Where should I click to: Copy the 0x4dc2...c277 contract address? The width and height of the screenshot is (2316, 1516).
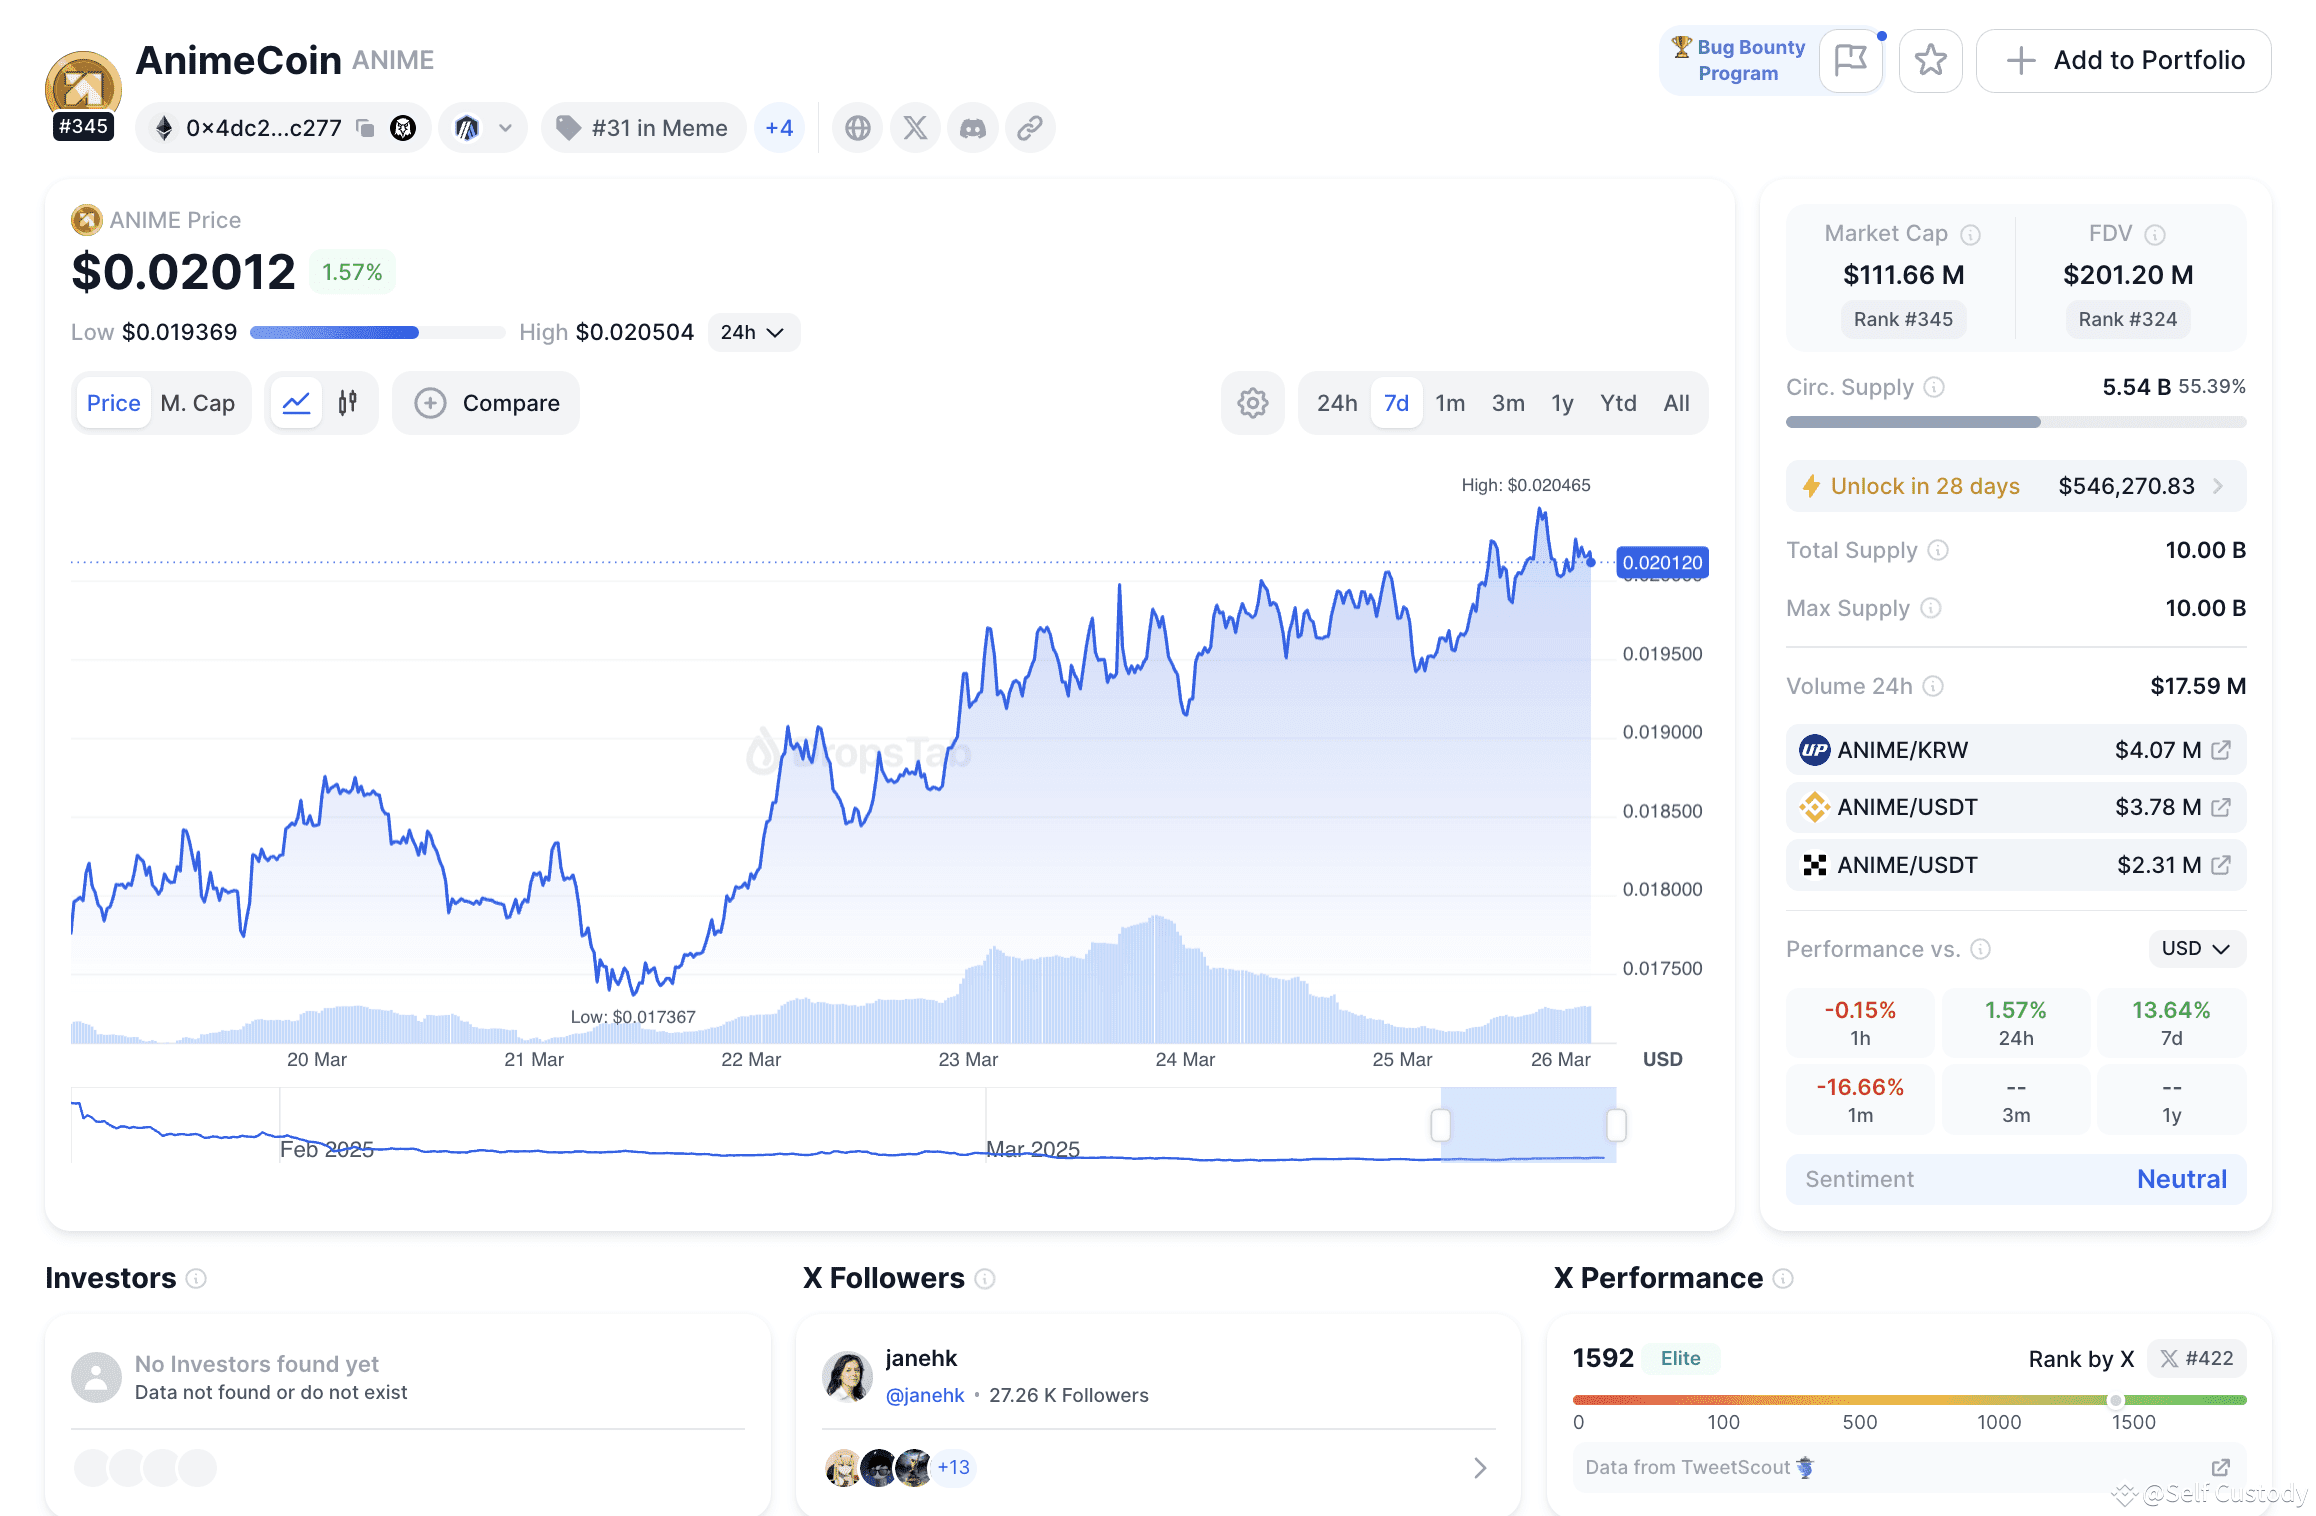(366, 128)
